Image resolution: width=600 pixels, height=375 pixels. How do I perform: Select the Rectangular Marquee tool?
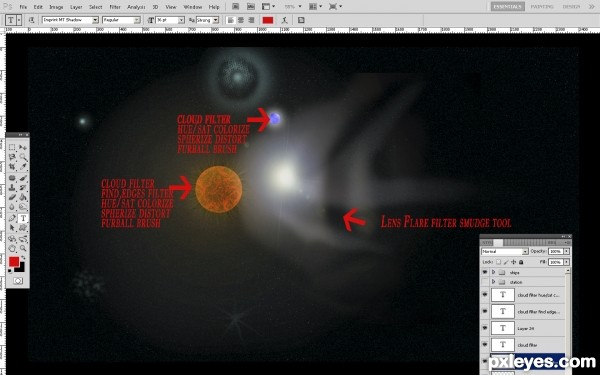(12, 147)
